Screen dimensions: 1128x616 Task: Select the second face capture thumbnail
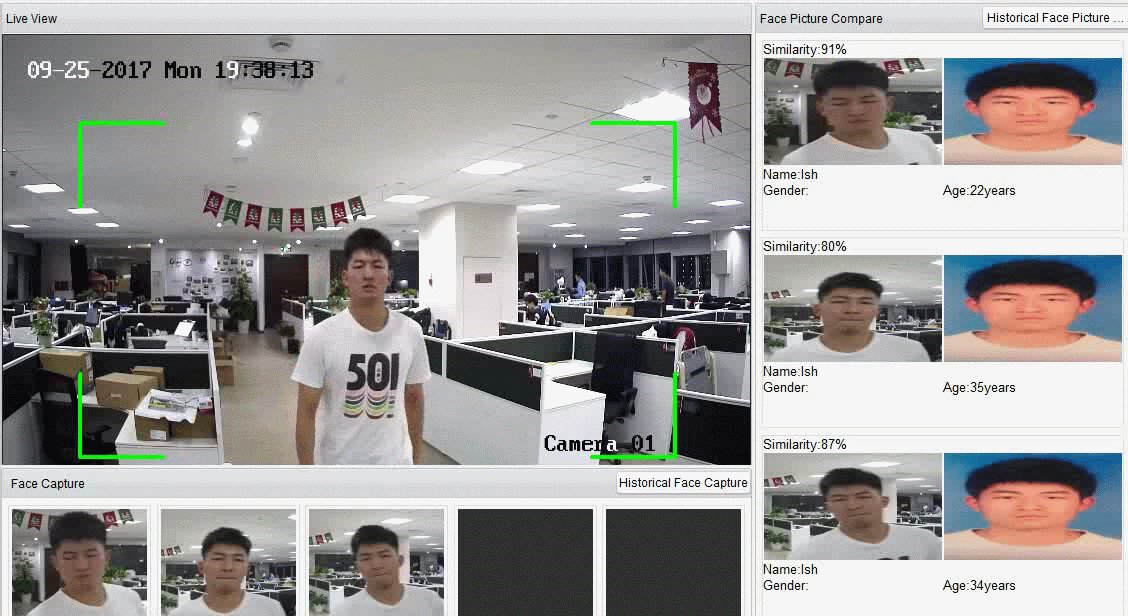tap(228, 562)
